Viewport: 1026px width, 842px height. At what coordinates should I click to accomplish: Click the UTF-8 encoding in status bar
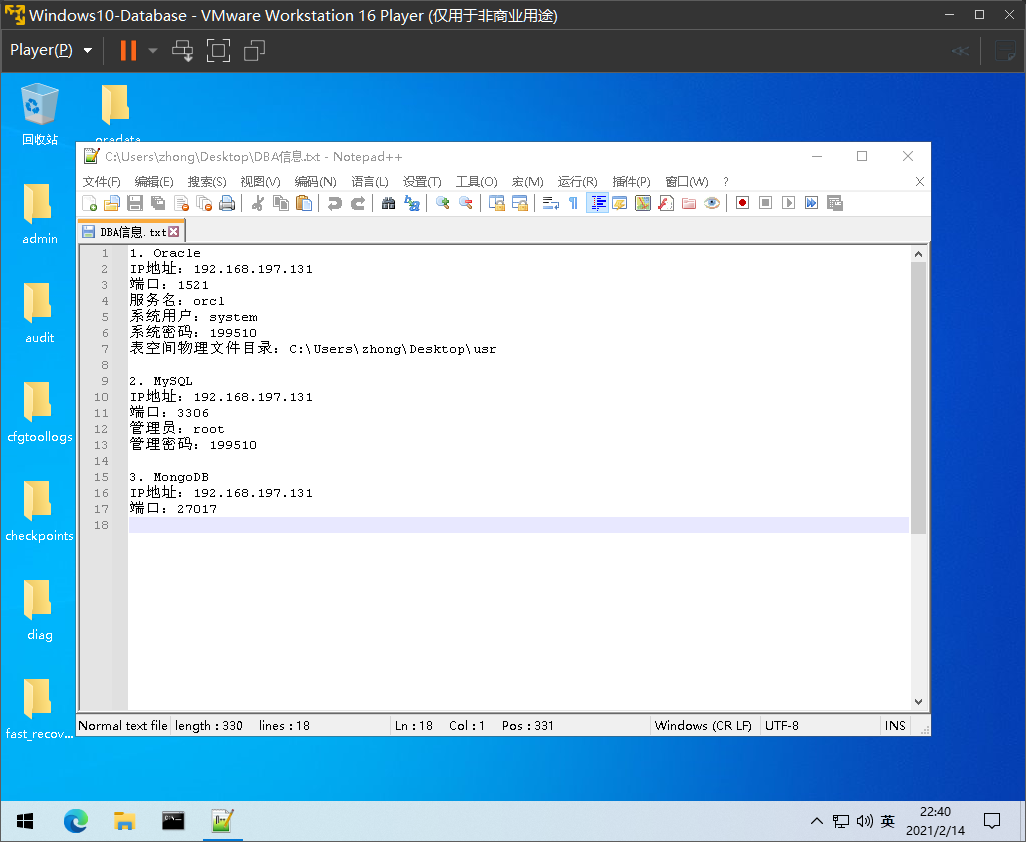(x=782, y=726)
